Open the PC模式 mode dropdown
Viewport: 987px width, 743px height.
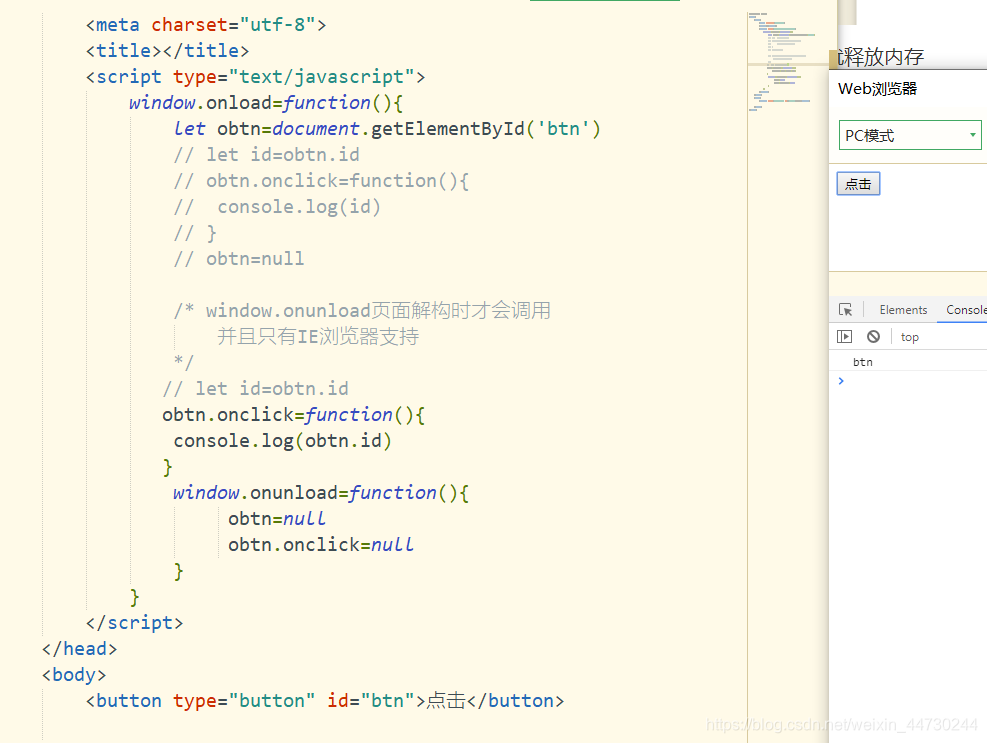pos(910,135)
